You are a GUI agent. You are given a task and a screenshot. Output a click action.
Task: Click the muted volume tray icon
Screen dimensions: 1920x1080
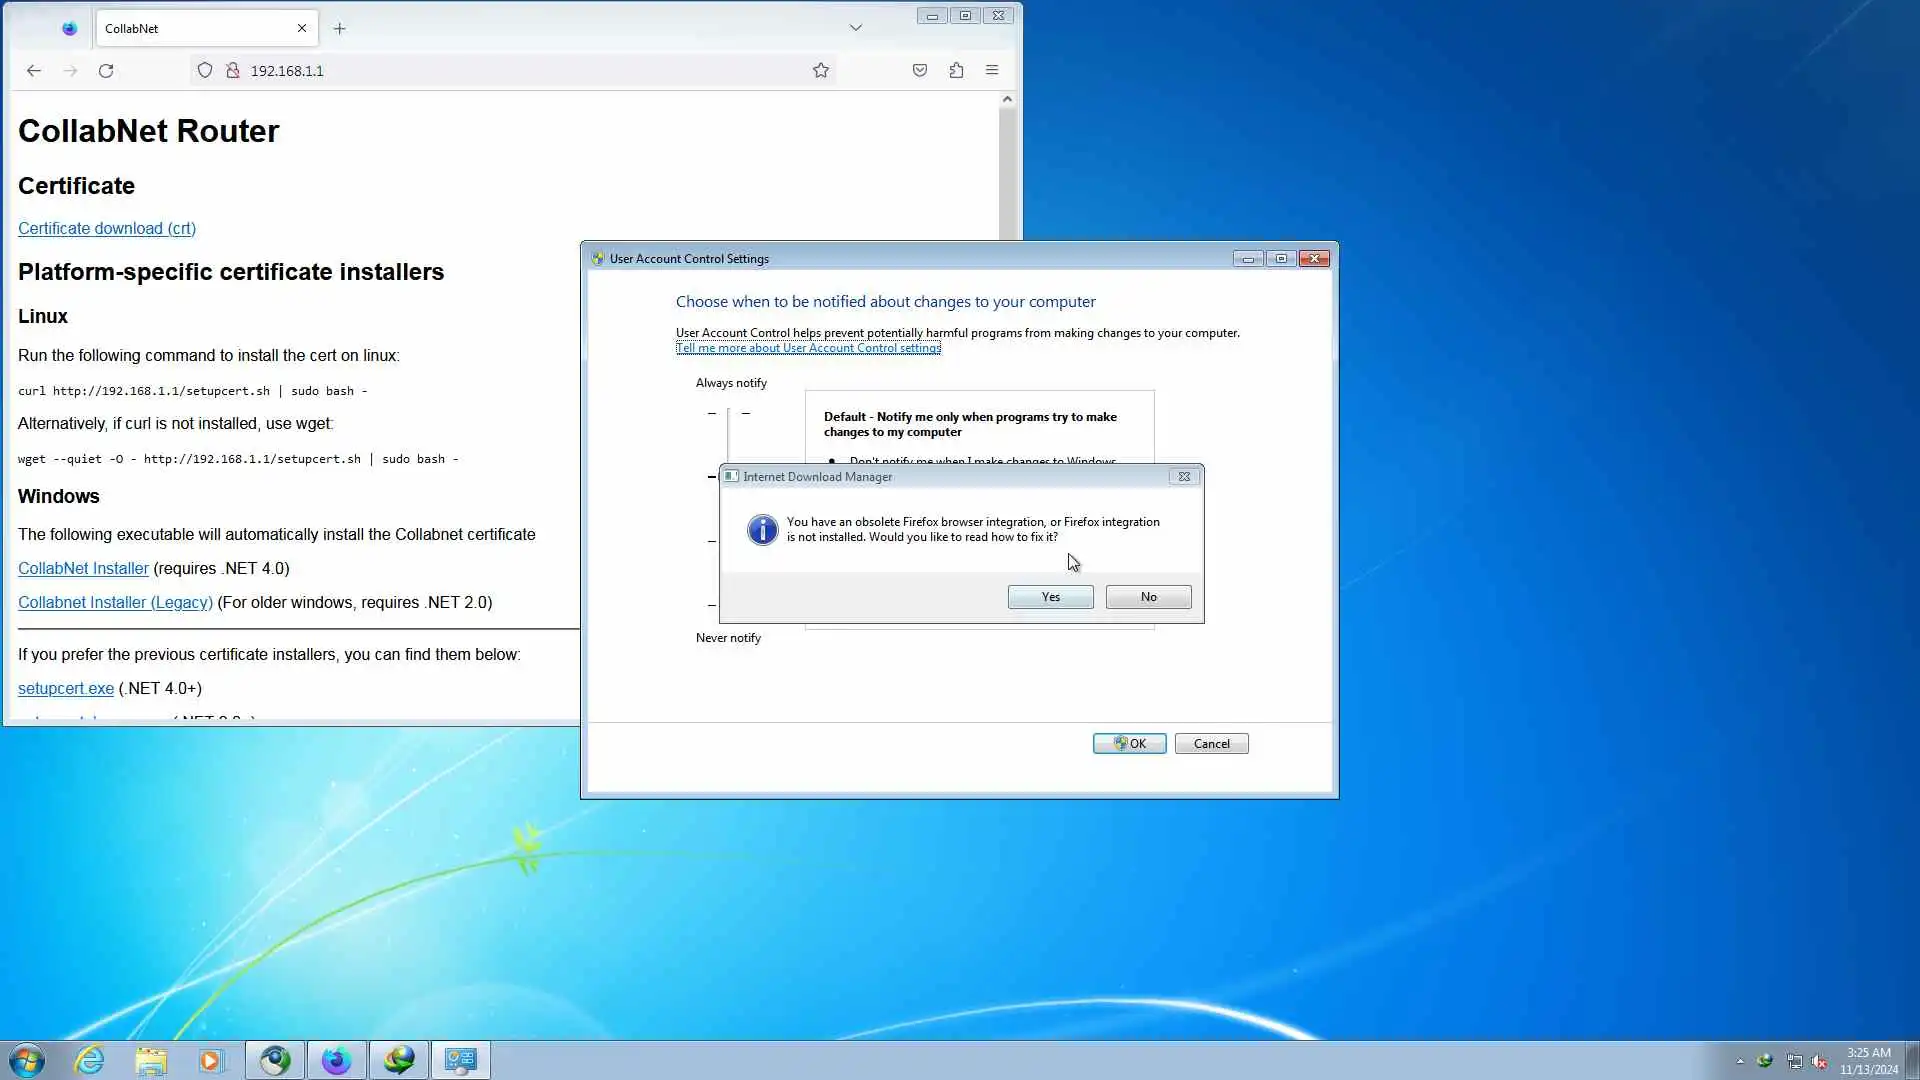(x=1819, y=1061)
